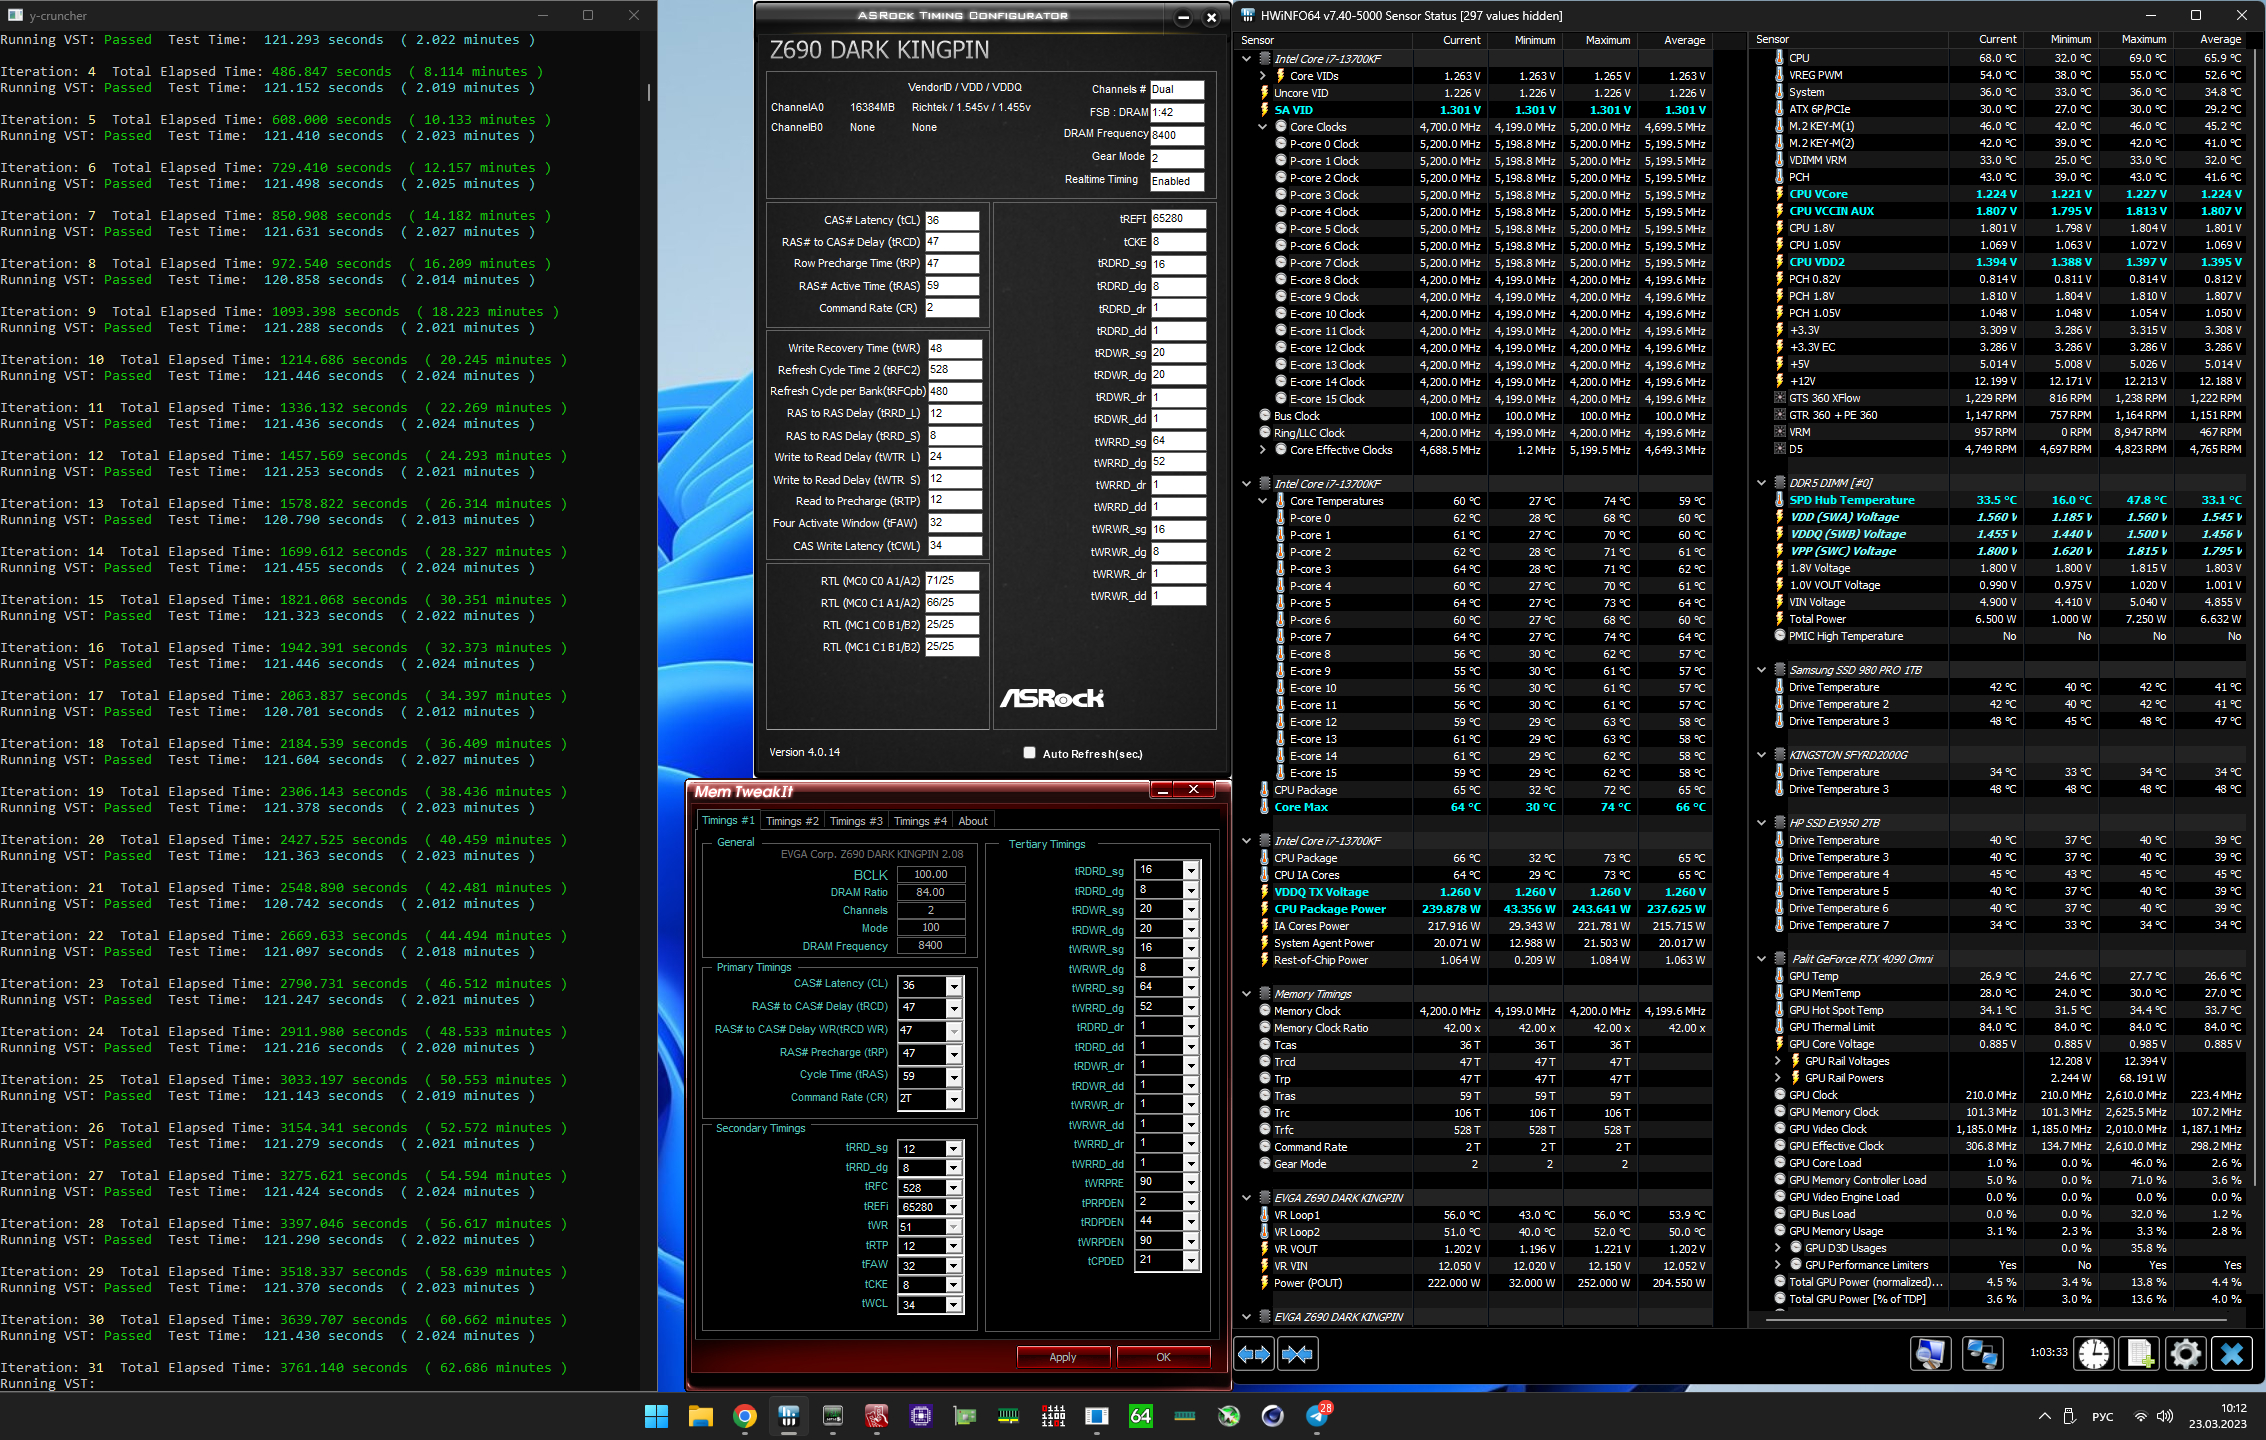Click the tREFI field in Timing Configurator
The image size is (2266, 1440).
[1177, 218]
